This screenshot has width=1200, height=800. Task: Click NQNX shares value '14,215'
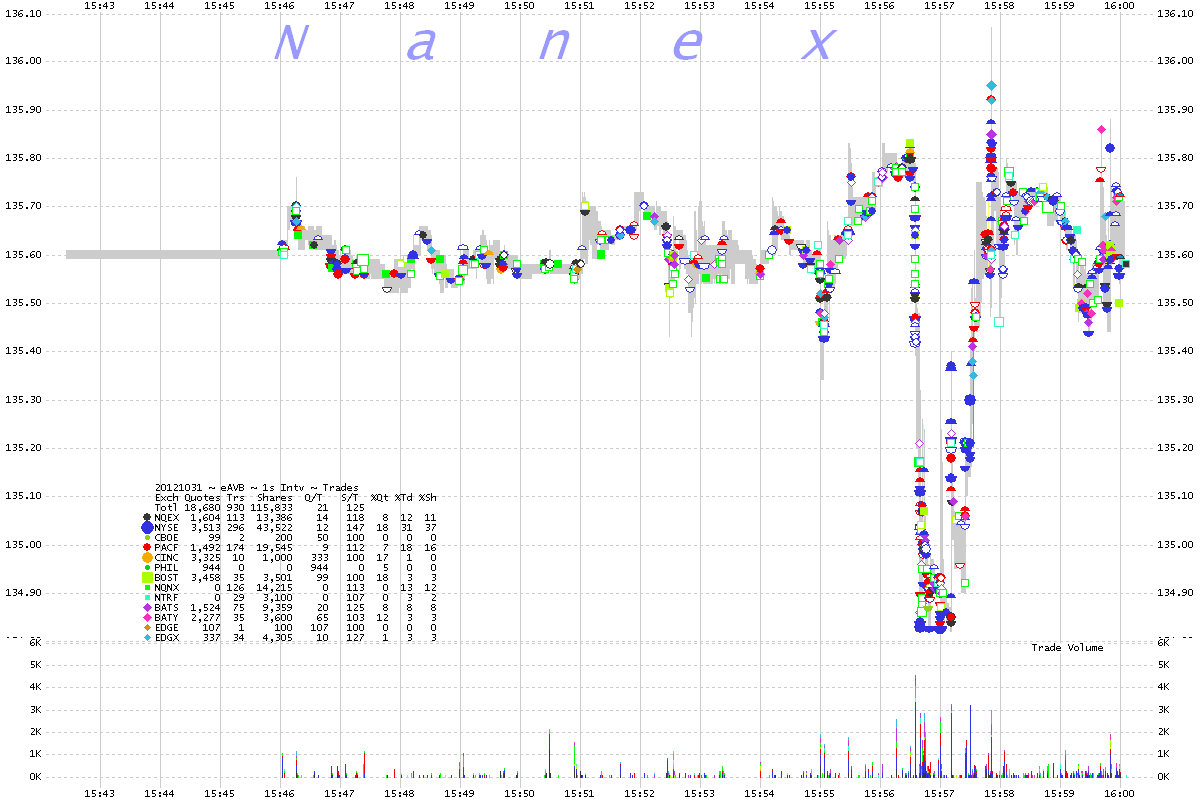click(x=275, y=588)
